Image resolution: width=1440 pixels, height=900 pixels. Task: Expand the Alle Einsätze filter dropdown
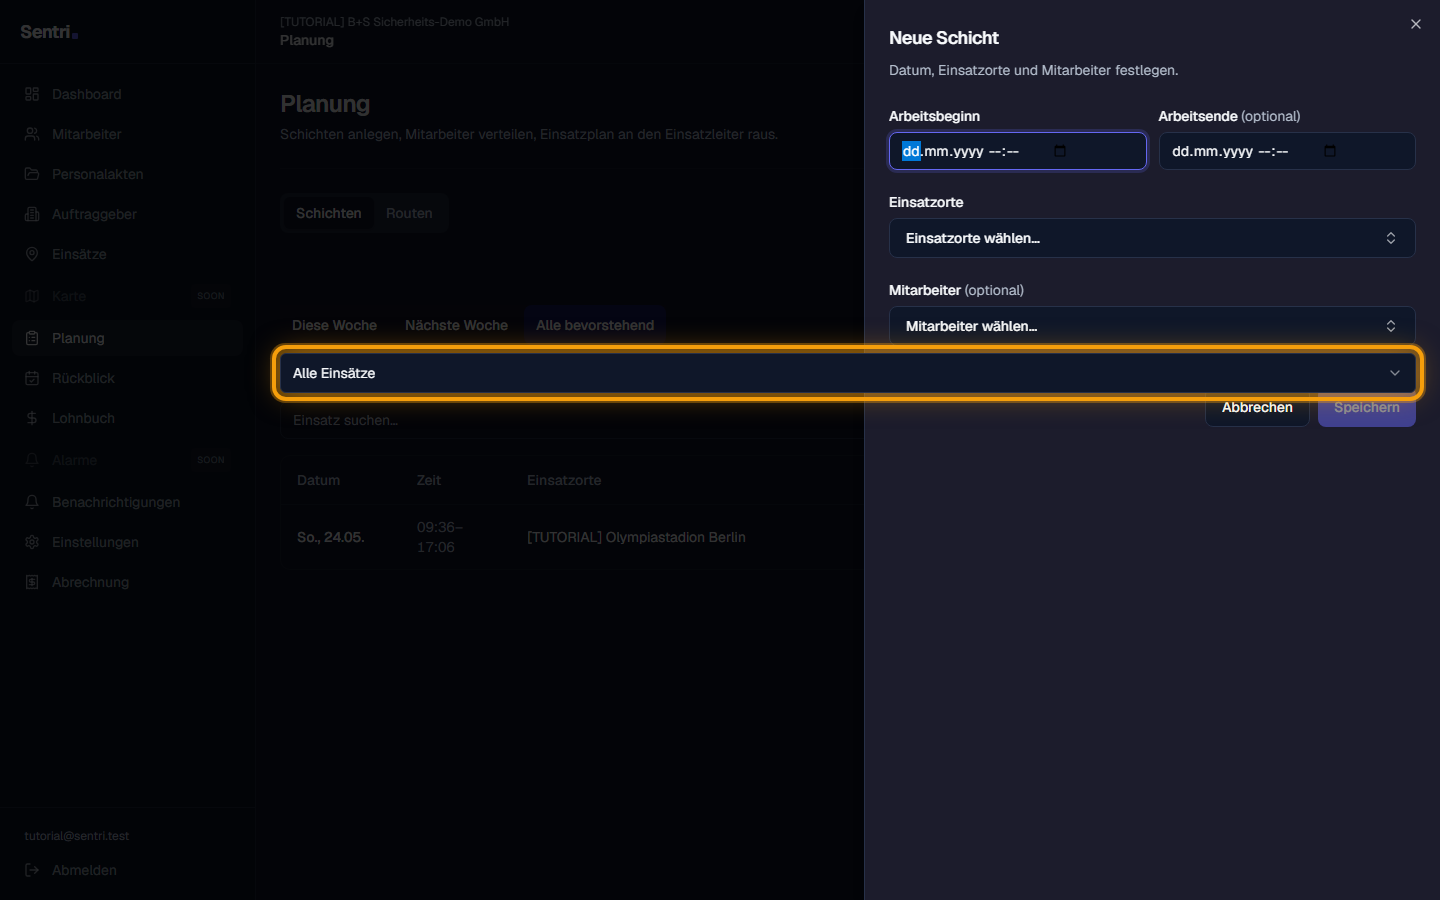(848, 373)
